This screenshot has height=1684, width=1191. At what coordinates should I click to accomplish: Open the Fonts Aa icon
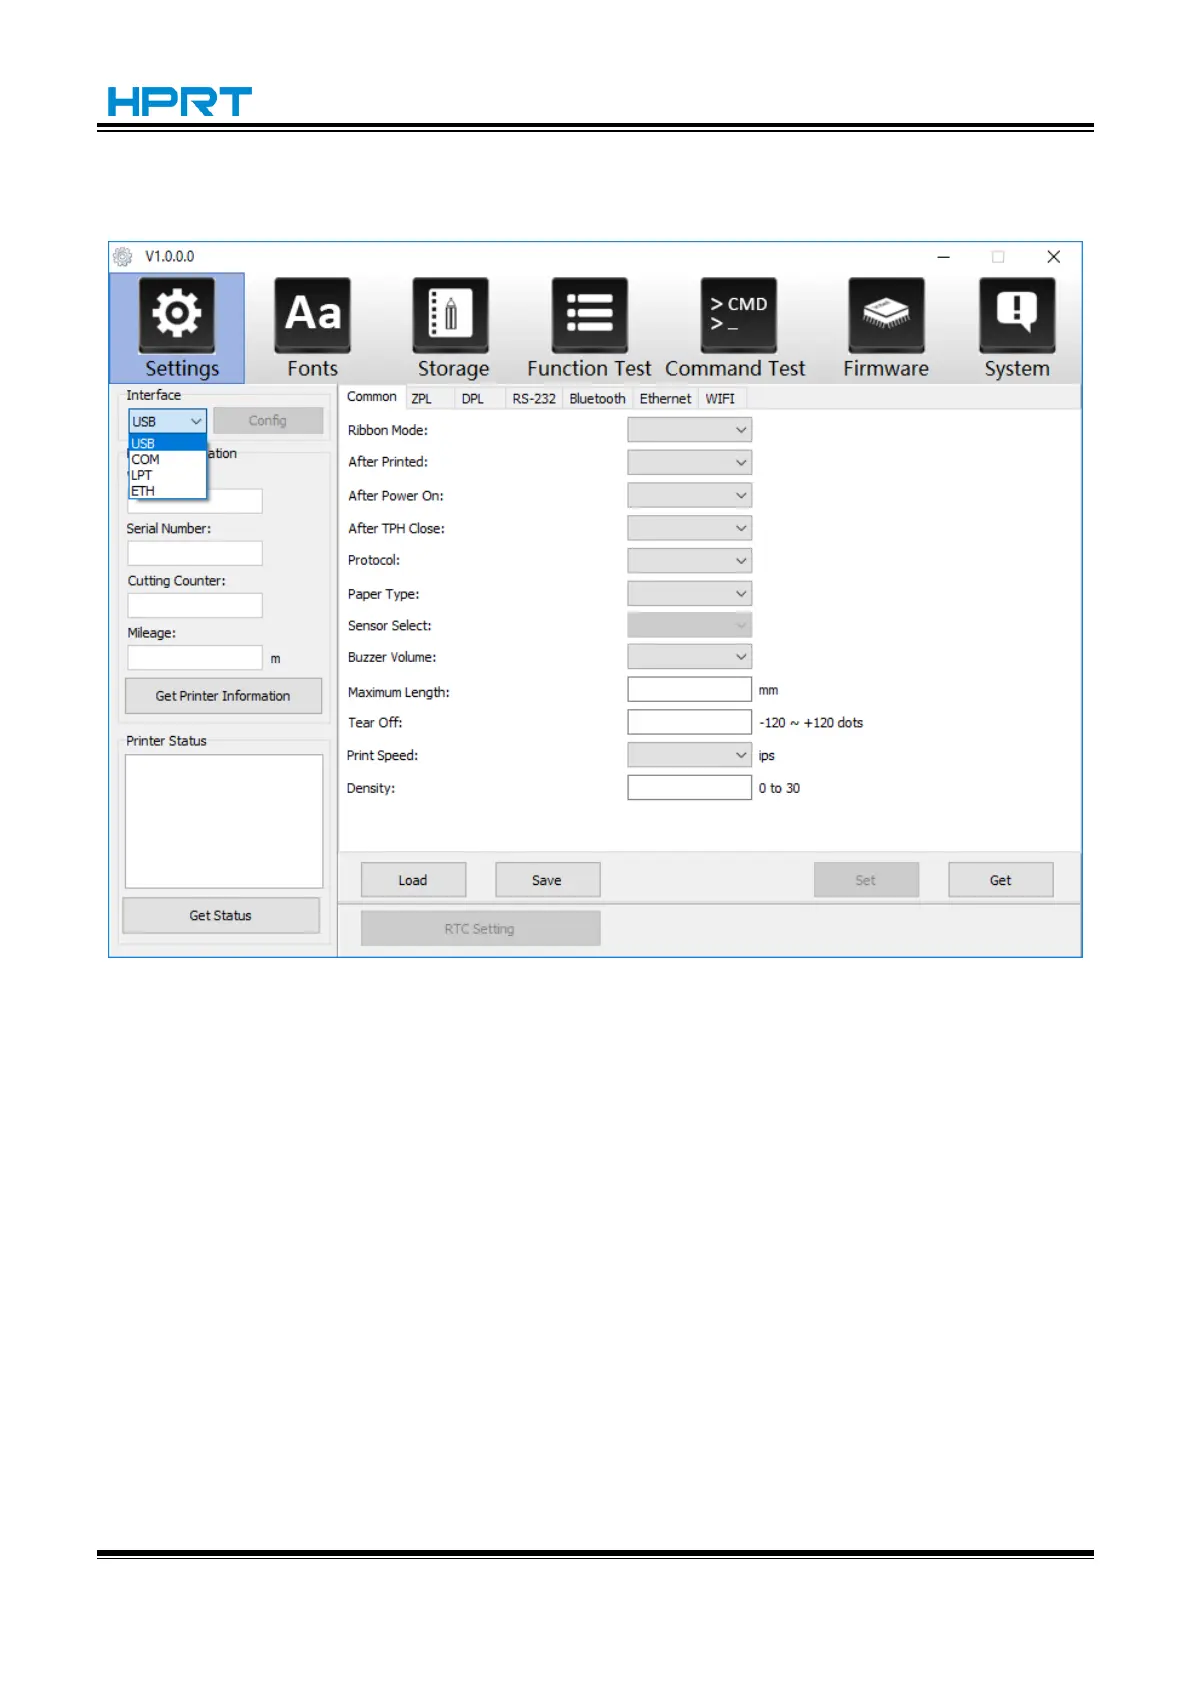(312, 315)
